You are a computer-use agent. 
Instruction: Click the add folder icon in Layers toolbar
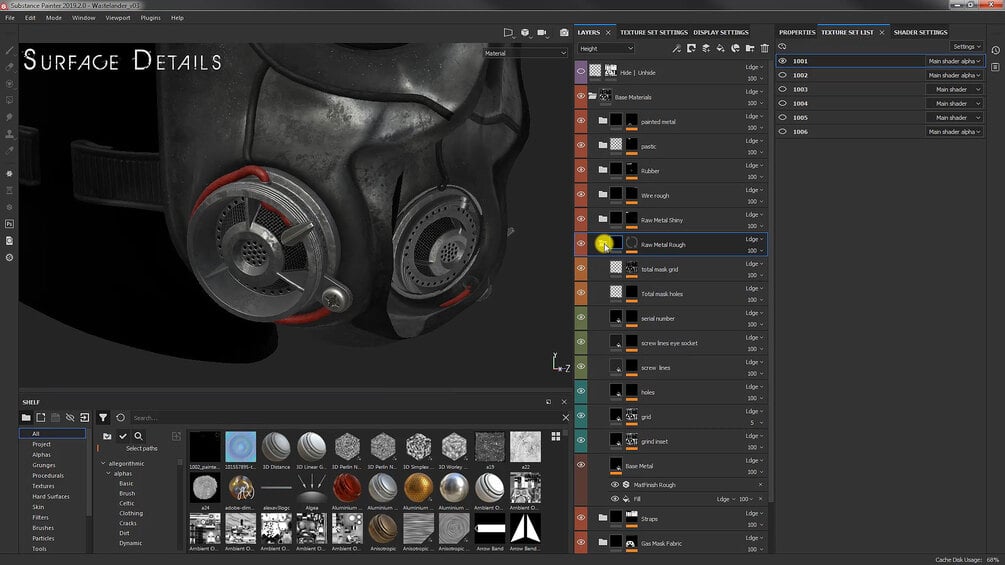coord(750,48)
